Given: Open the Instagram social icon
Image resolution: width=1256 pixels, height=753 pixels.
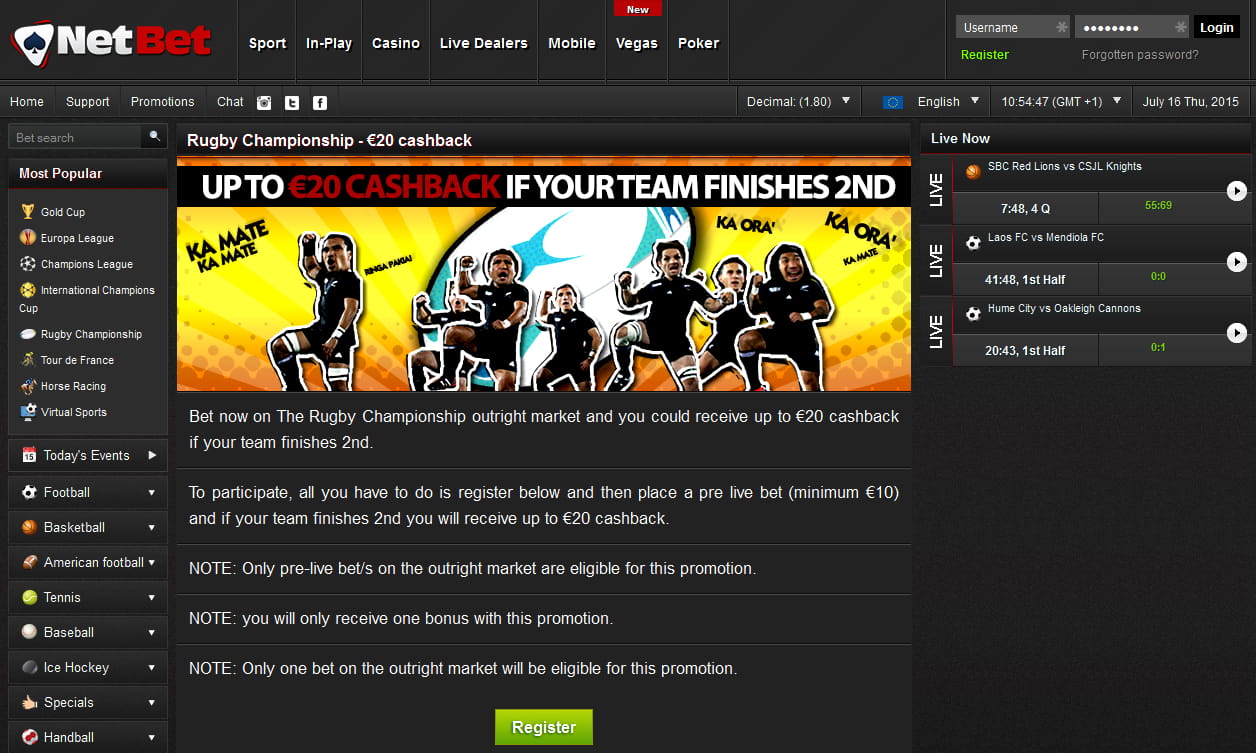Looking at the screenshot, I should pos(264,102).
